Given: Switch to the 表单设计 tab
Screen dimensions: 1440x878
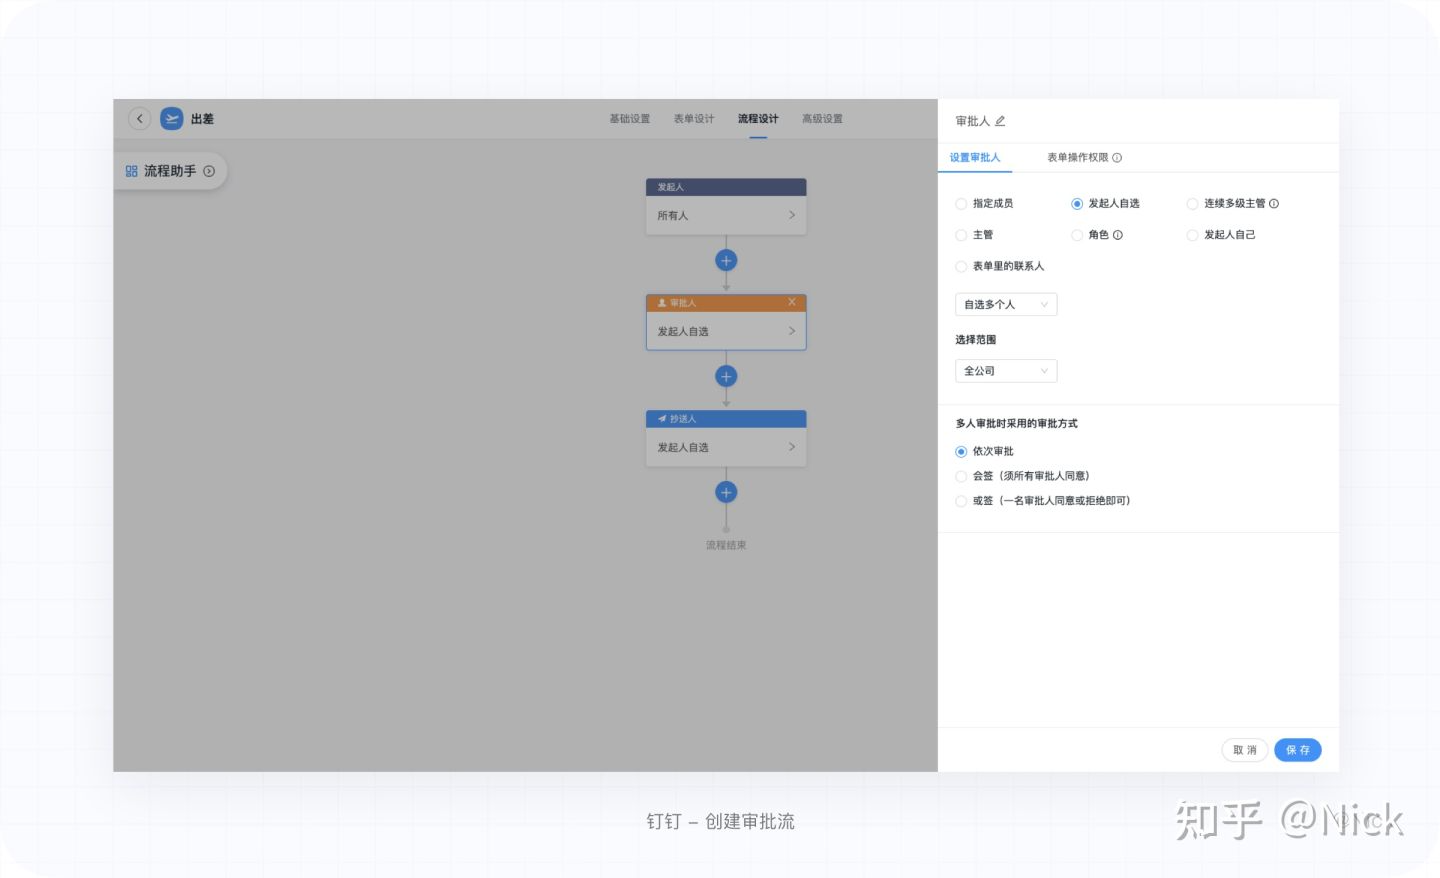Looking at the screenshot, I should tap(694, 119).
